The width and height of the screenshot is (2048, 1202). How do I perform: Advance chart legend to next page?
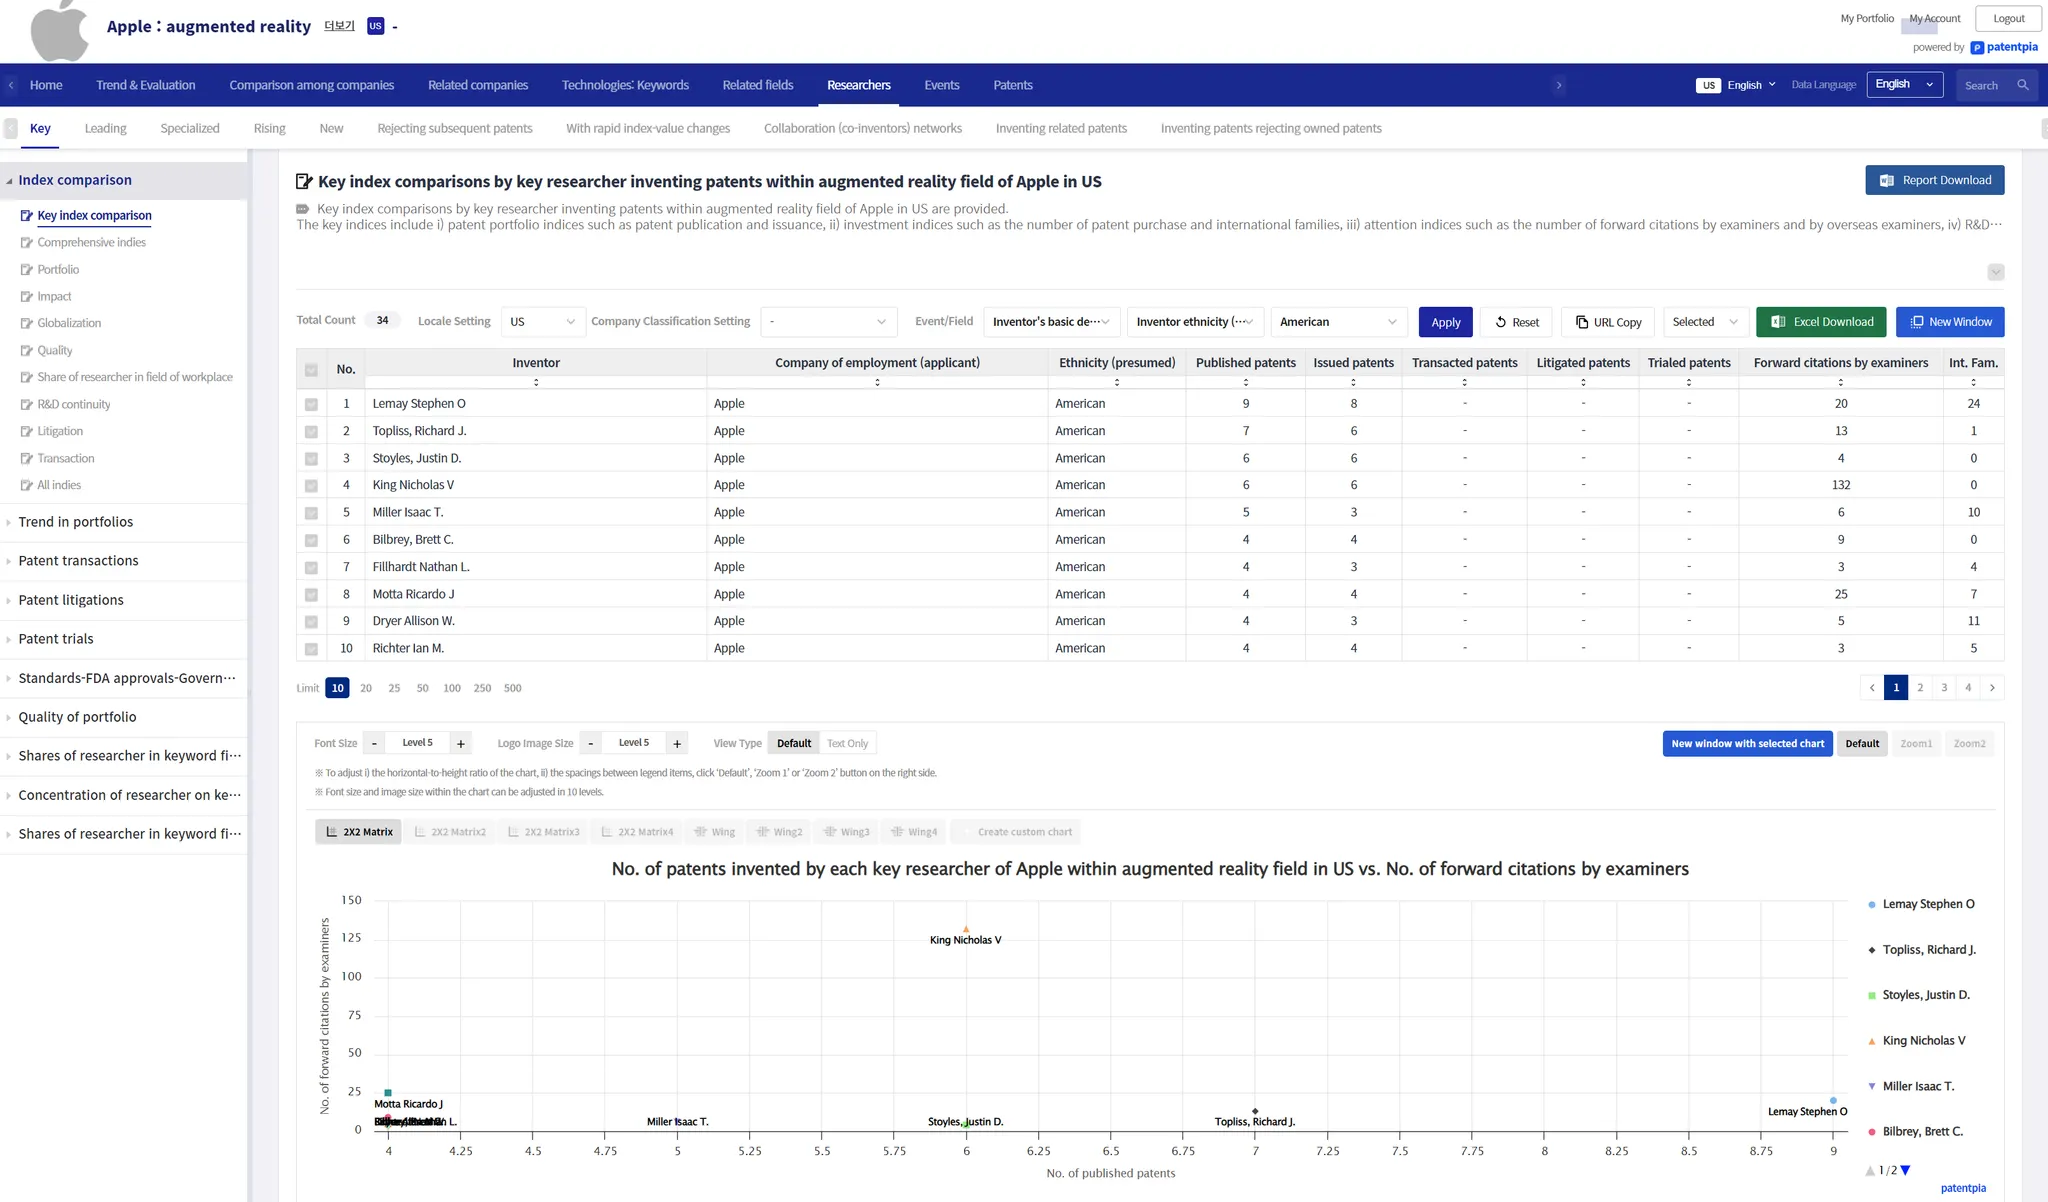tap(1905, 1170)
